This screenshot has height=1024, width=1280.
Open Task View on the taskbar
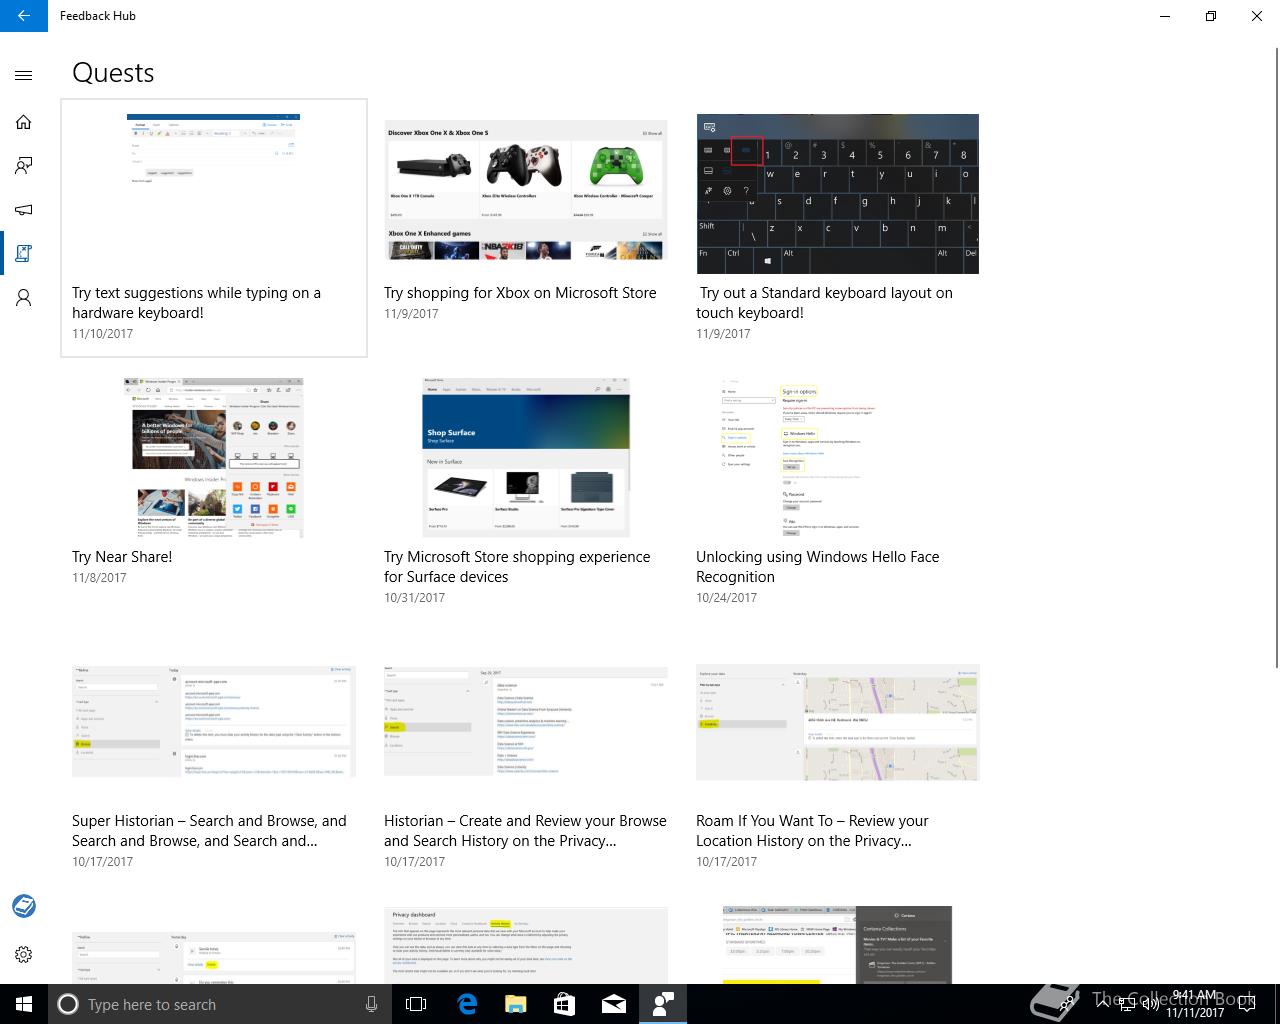click(x=416, y=1004)
